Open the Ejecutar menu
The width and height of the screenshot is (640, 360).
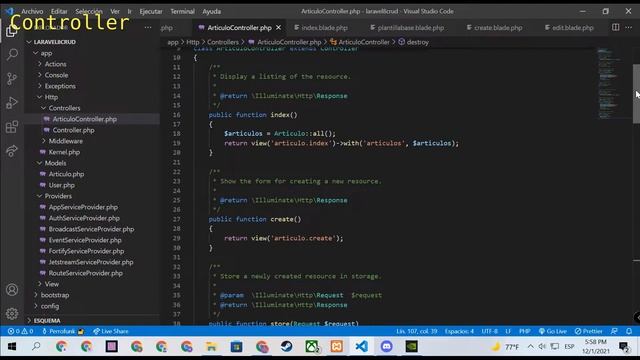click(x=151, y=11)
